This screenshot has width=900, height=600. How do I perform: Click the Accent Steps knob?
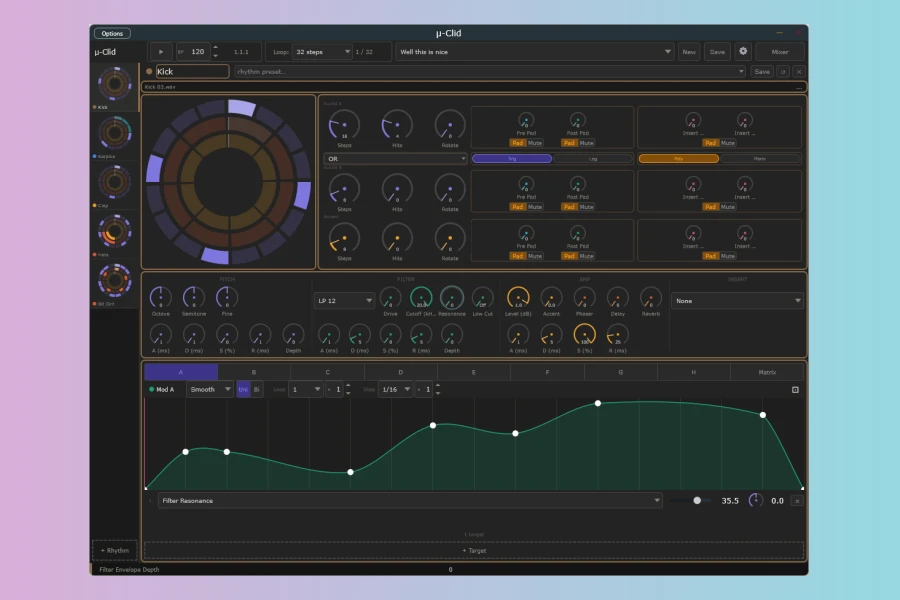pos(344,238)
